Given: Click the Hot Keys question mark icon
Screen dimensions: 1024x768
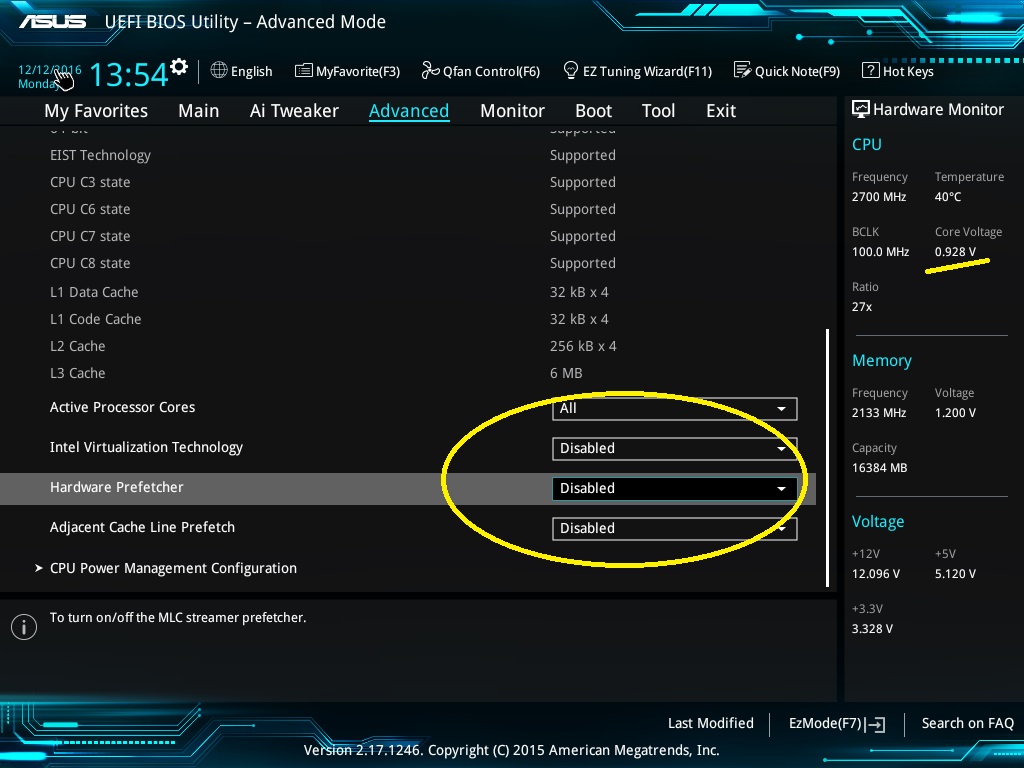Looking at the screenshot, I should tap(871, 70).
